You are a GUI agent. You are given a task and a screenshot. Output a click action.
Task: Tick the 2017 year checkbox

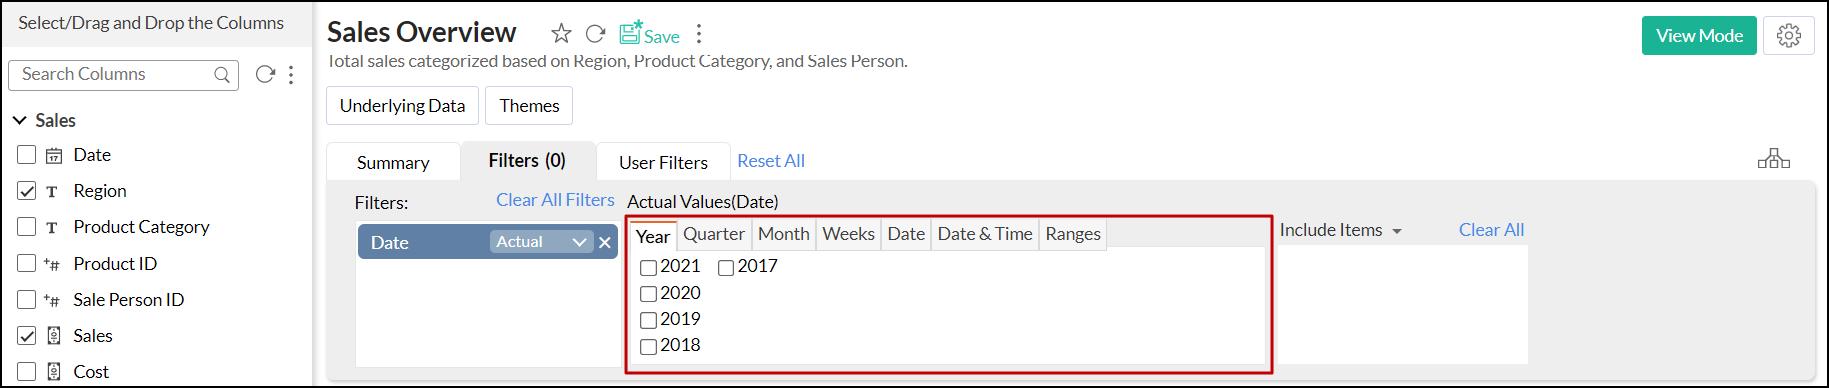726,267
